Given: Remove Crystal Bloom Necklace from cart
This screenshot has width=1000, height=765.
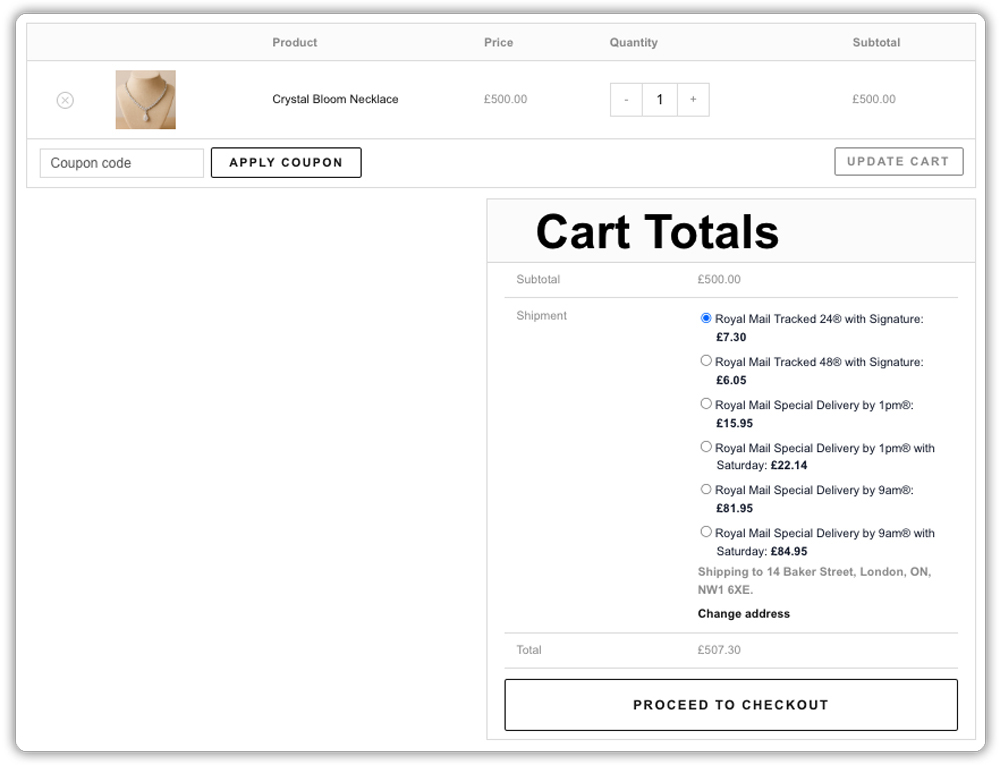Looking at the screenshot, I should pos(65,100).
